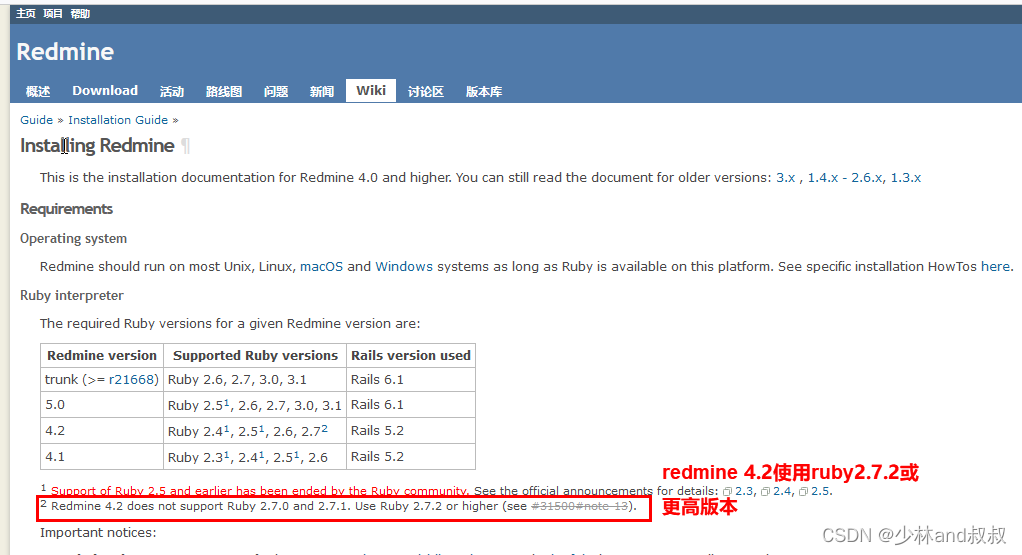Image resolution: width=1022 pixels, height=555 pixels.
Task: Open the Ruby 2.4 announcement link
Action: pos(782,491)
